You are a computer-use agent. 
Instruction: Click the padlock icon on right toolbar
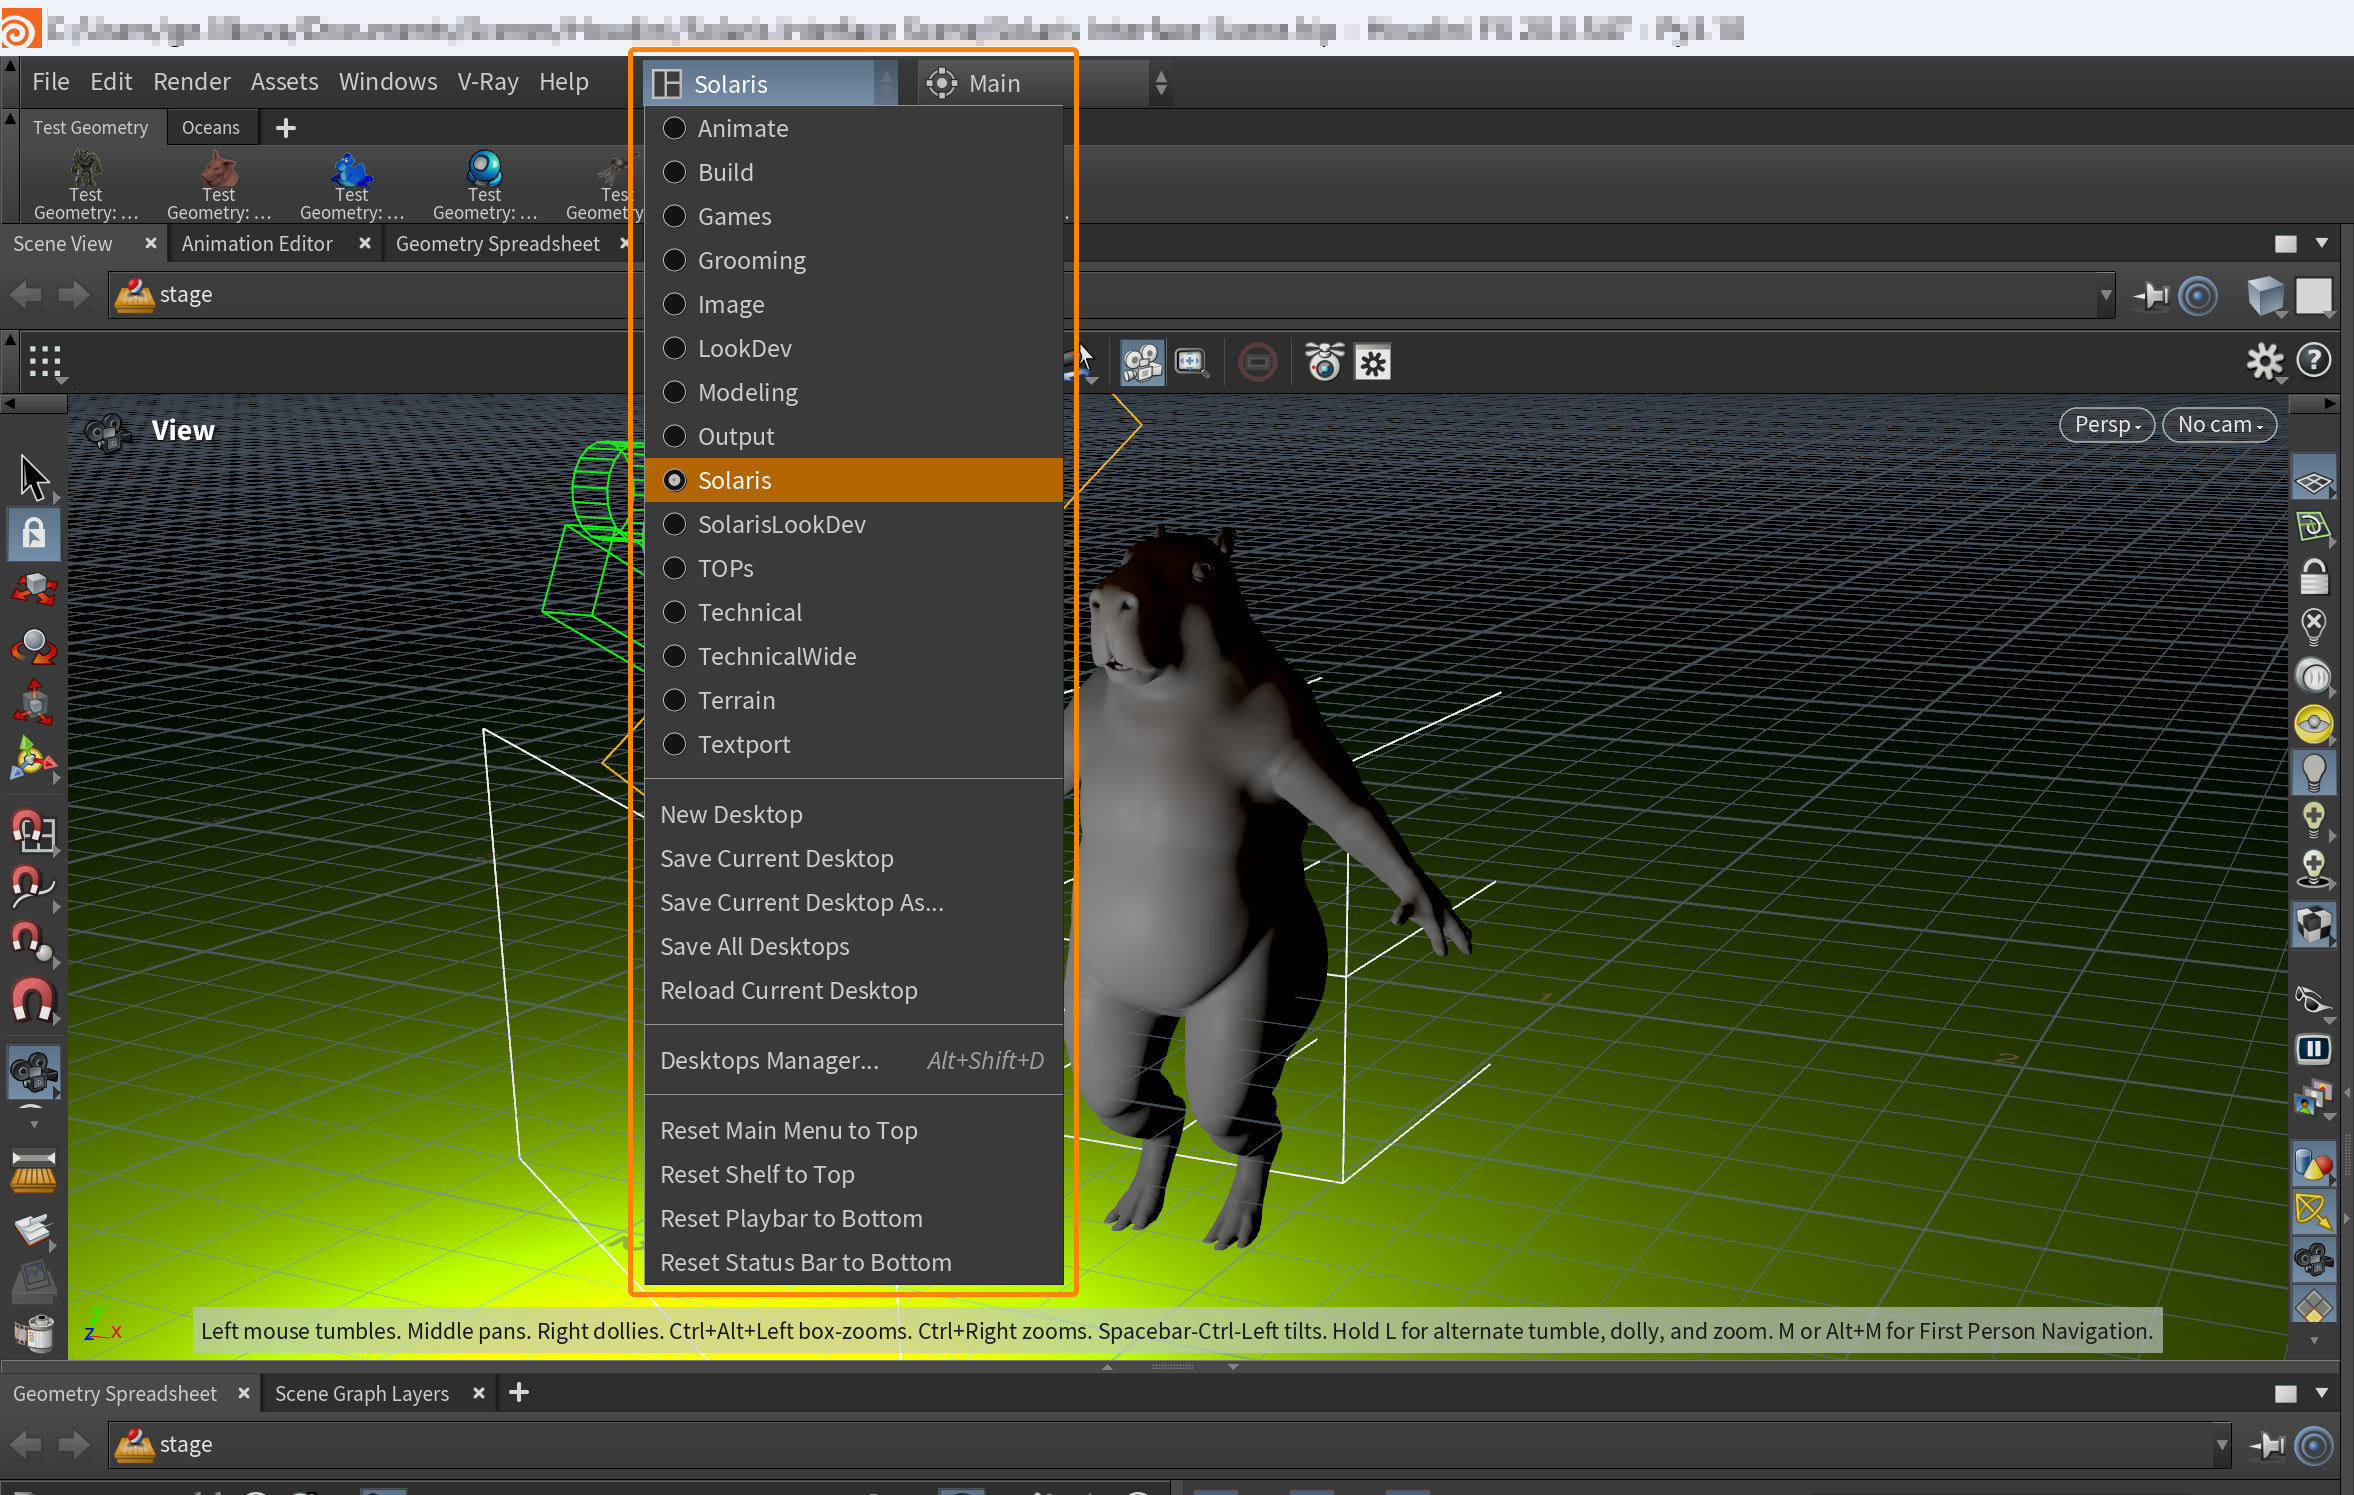pyautogui.click(x=2314, y=577)
